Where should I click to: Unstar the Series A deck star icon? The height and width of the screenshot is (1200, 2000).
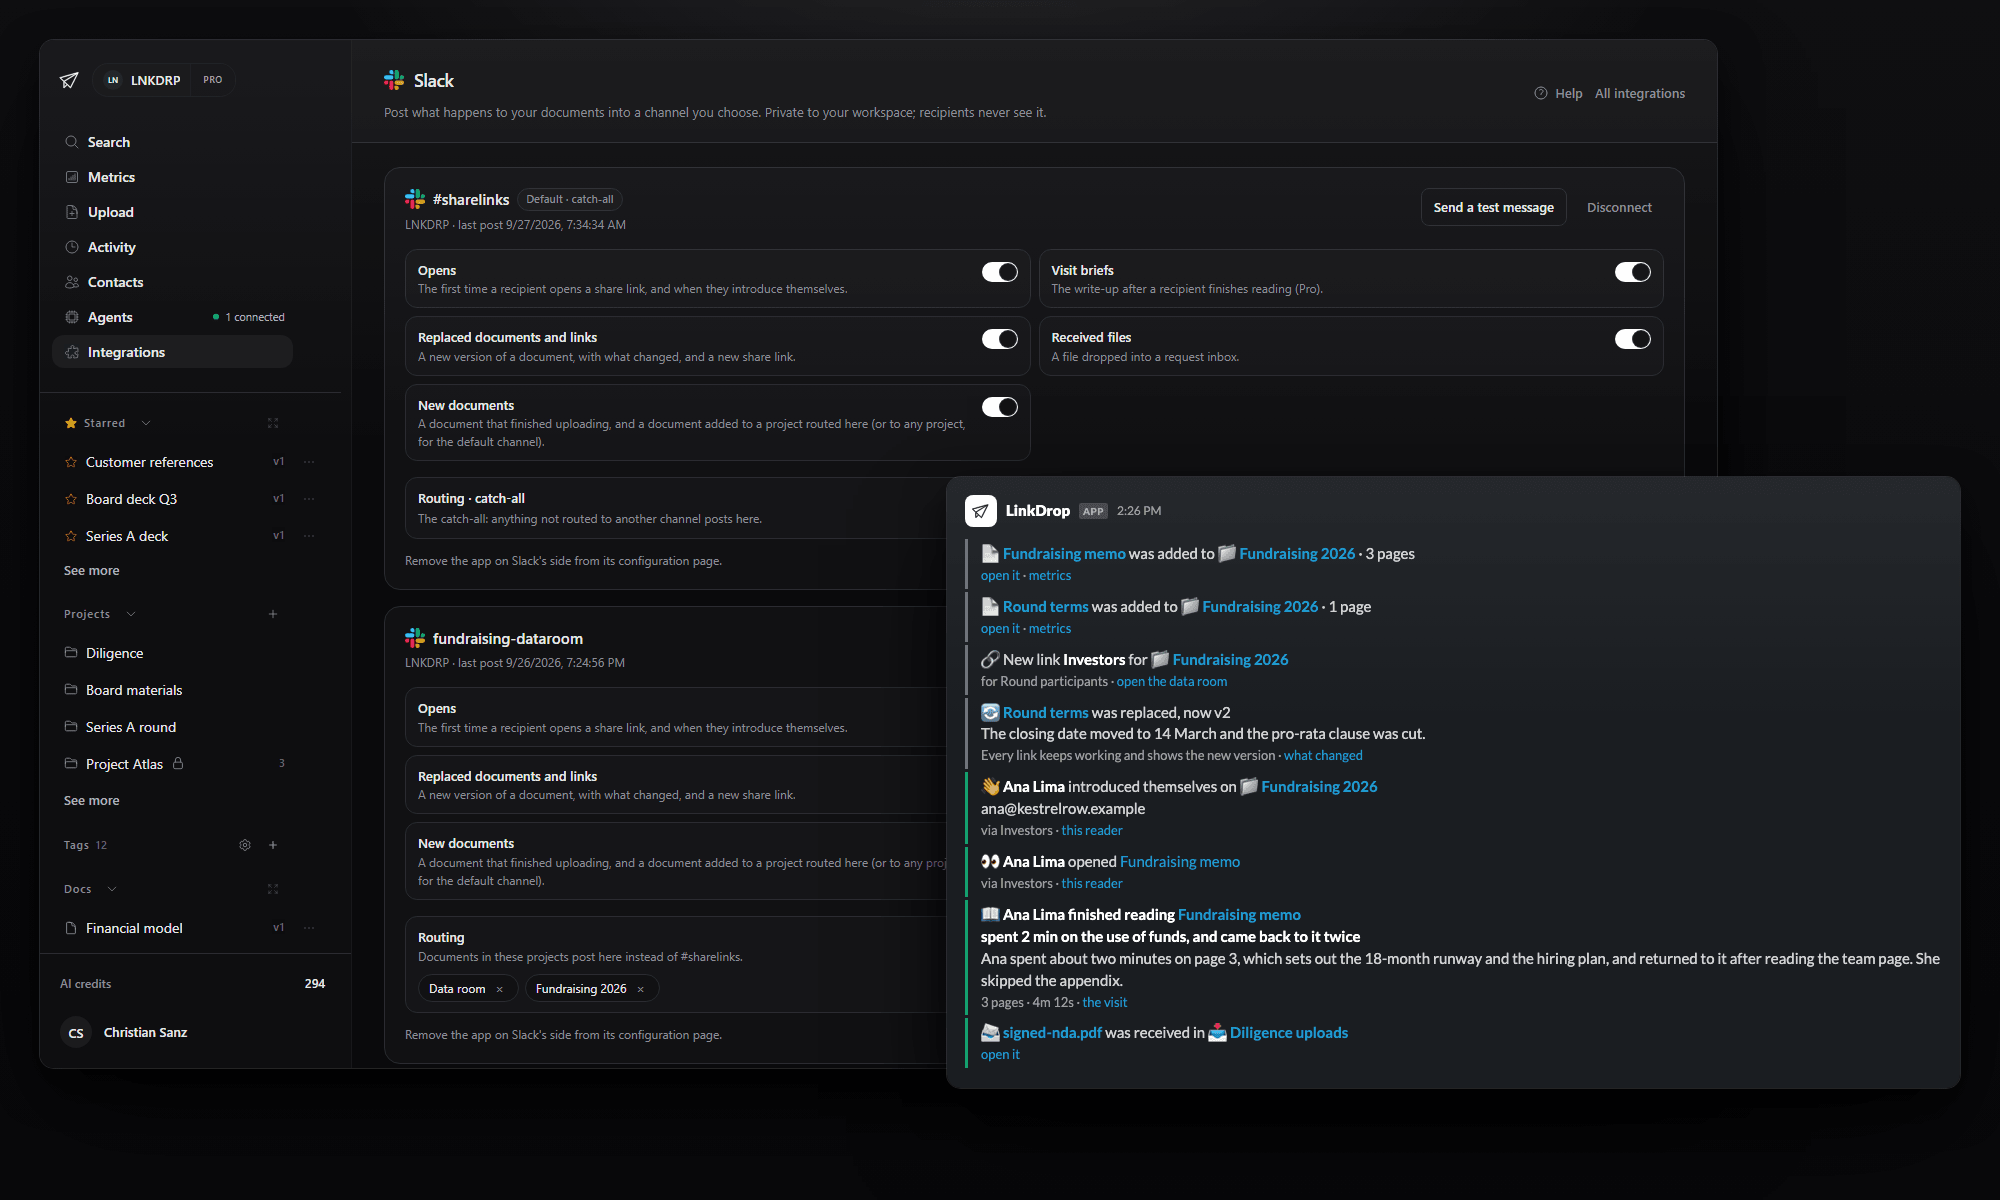[x=71, y=536]
